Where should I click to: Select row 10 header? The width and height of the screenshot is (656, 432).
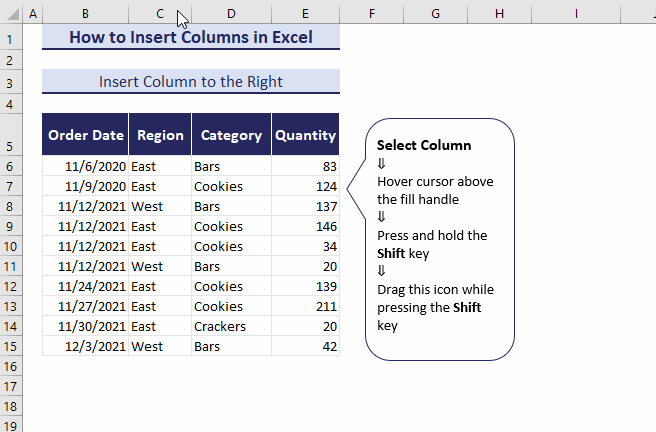[11, 246]
